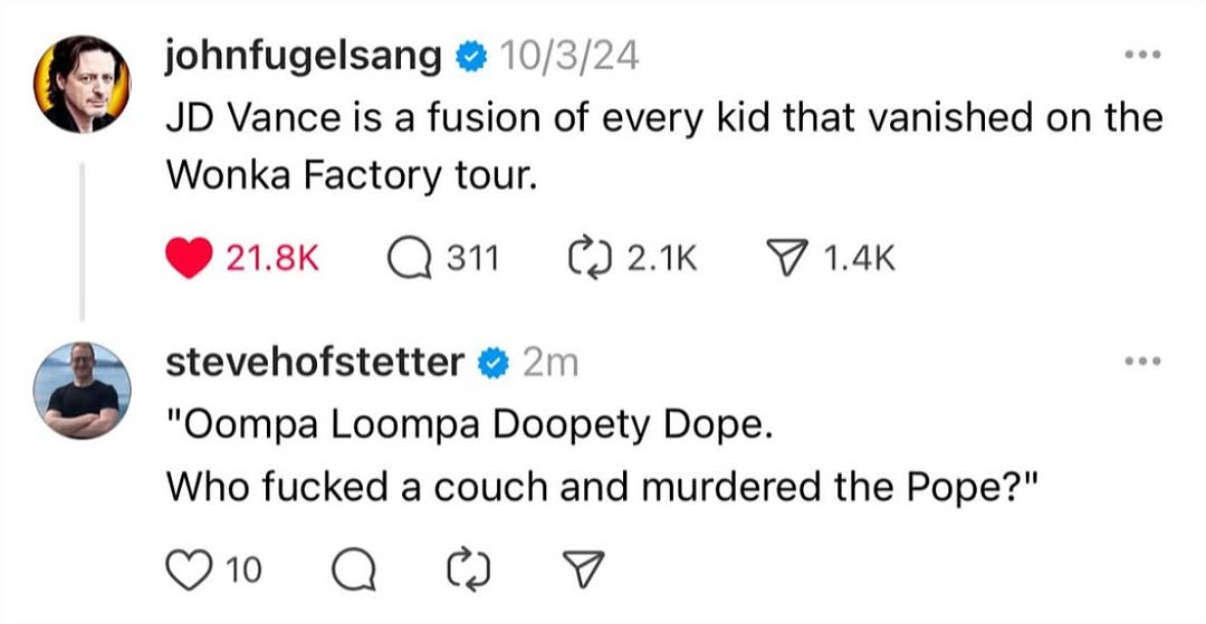Open more options menu on stevehofstetter's reply
Viewport: 1206px width, 624px height.
tap(1141, 362)
